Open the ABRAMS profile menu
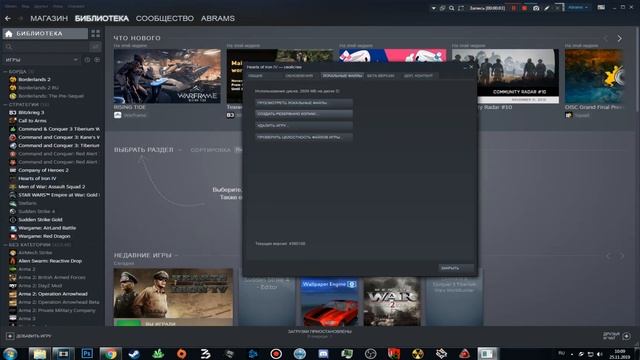 point(218,18)
